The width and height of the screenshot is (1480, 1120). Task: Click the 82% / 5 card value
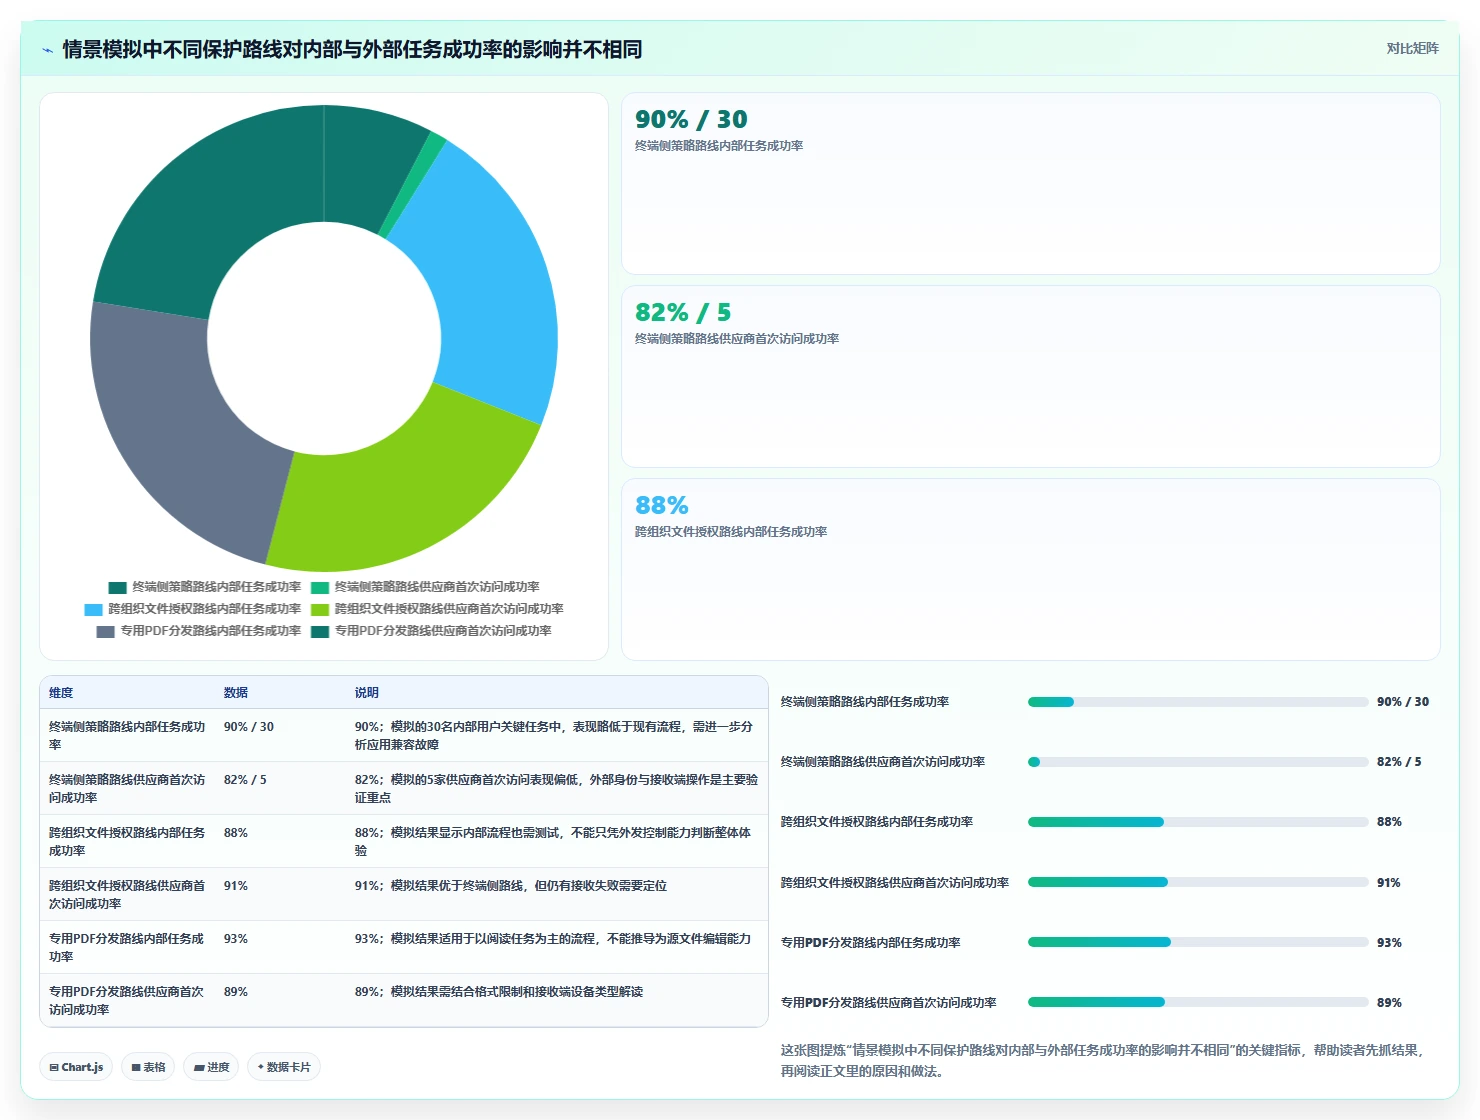coord(683,312)
